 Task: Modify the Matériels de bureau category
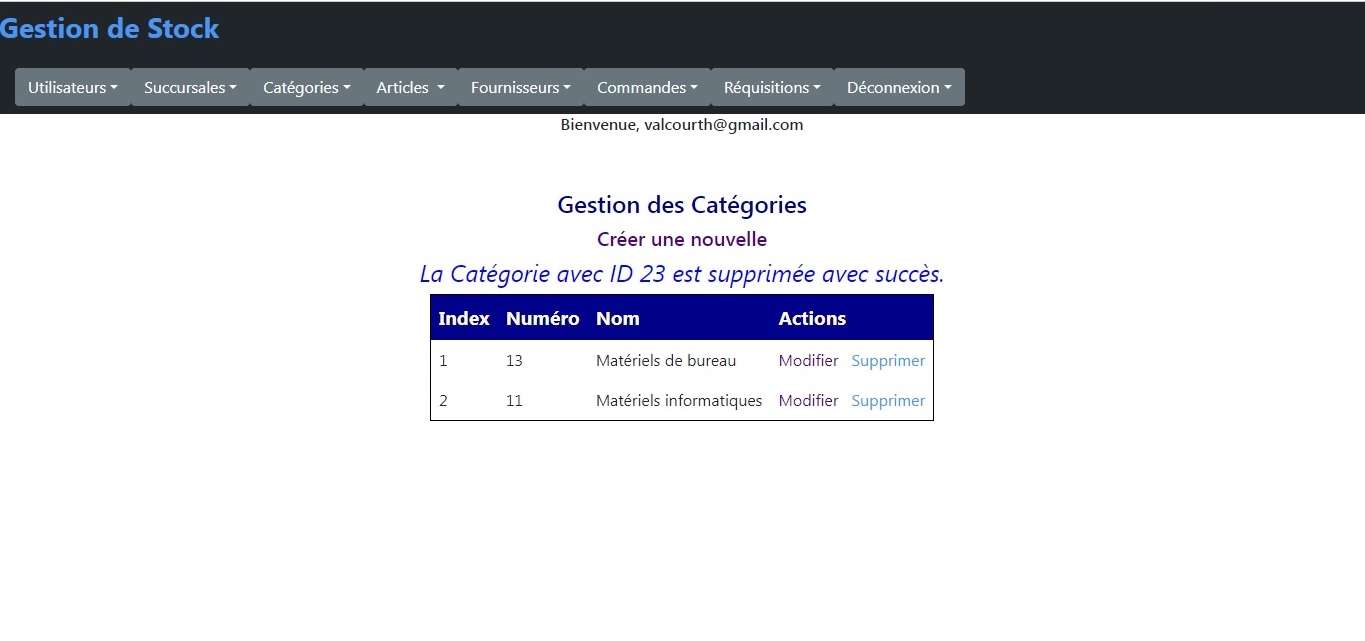pos(808,361)
